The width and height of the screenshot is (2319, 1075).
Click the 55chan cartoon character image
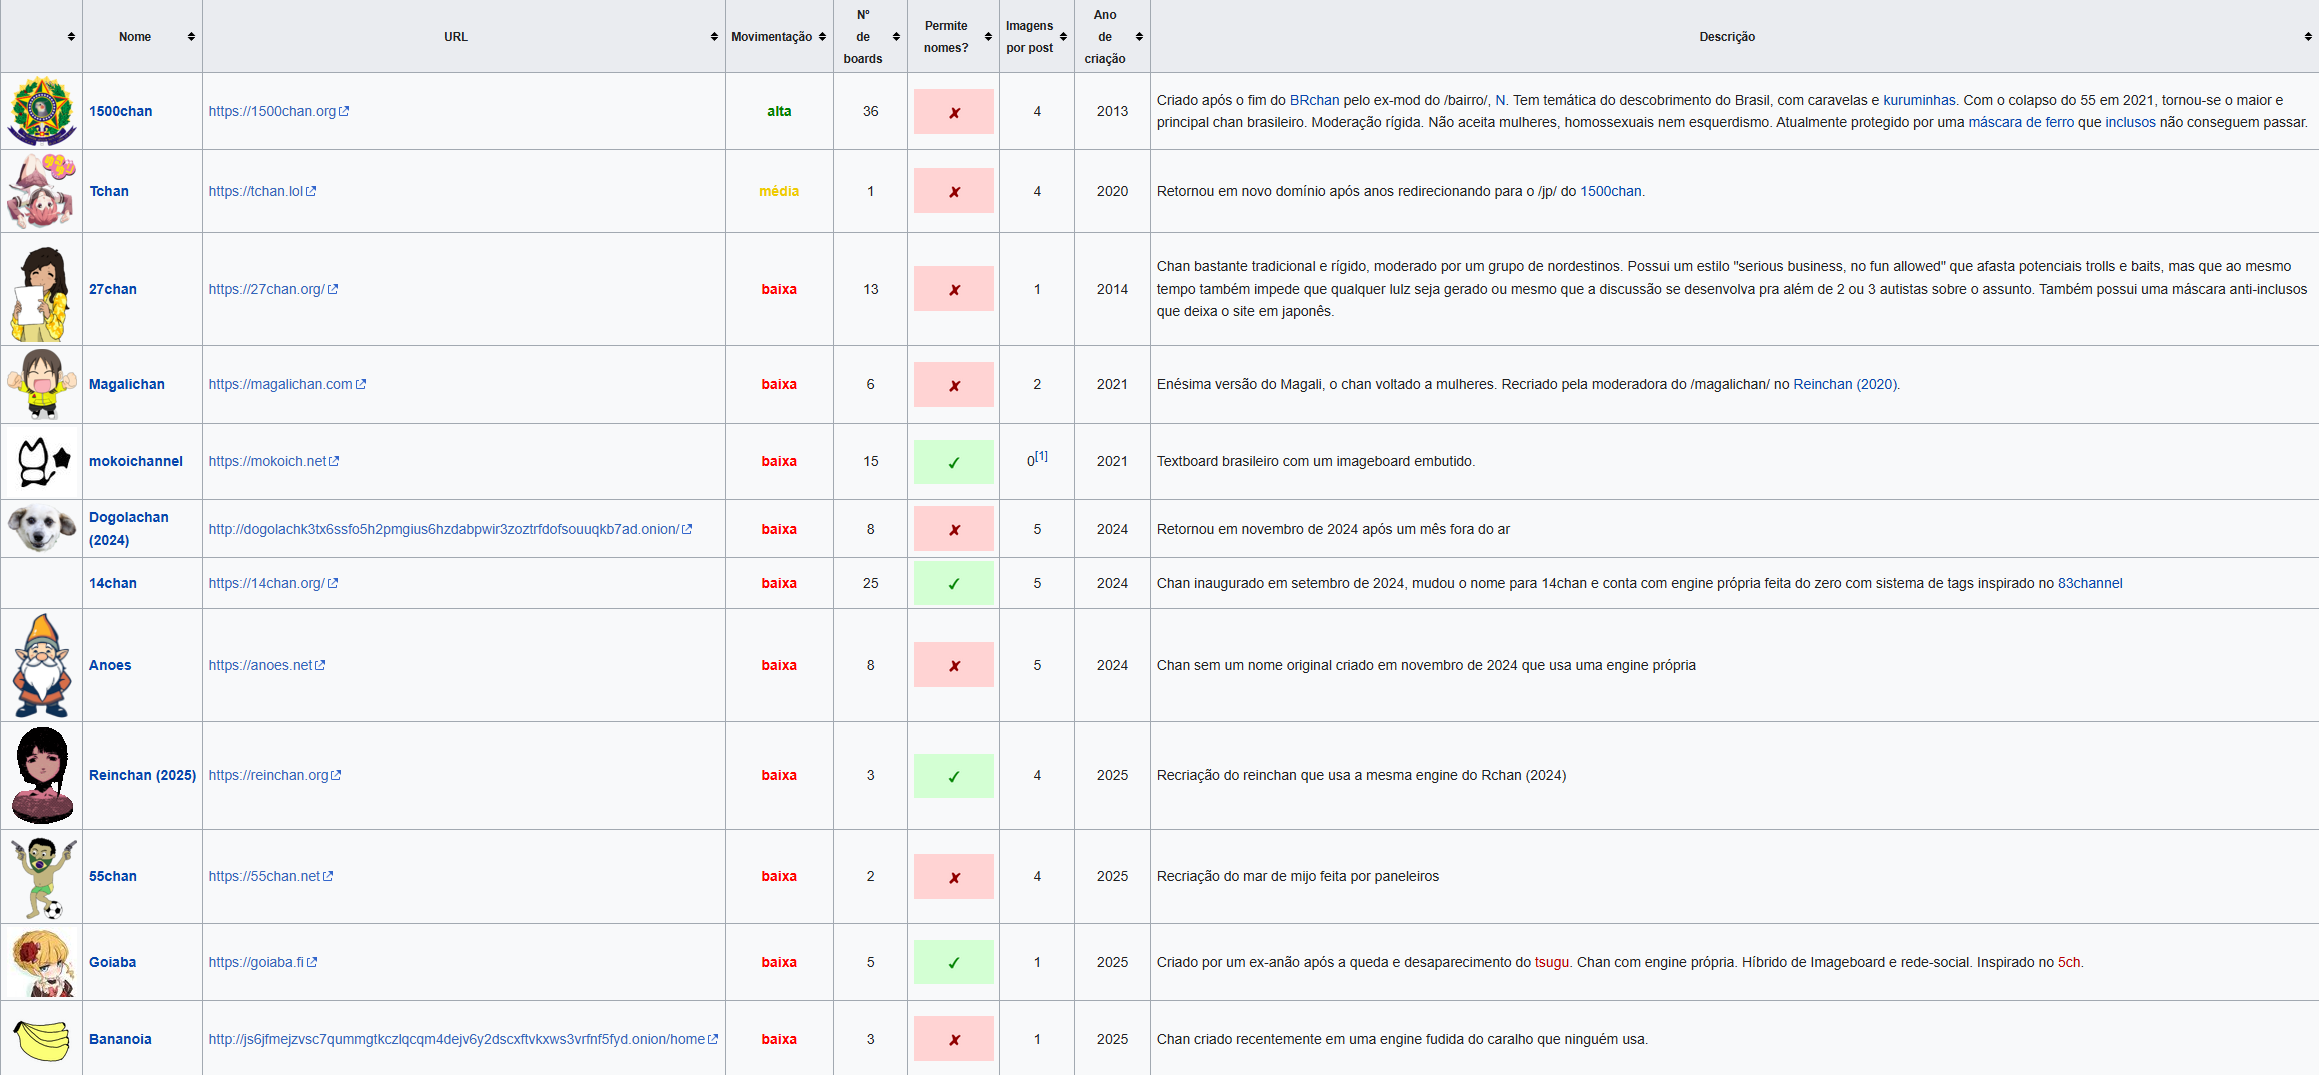point(41,877)
